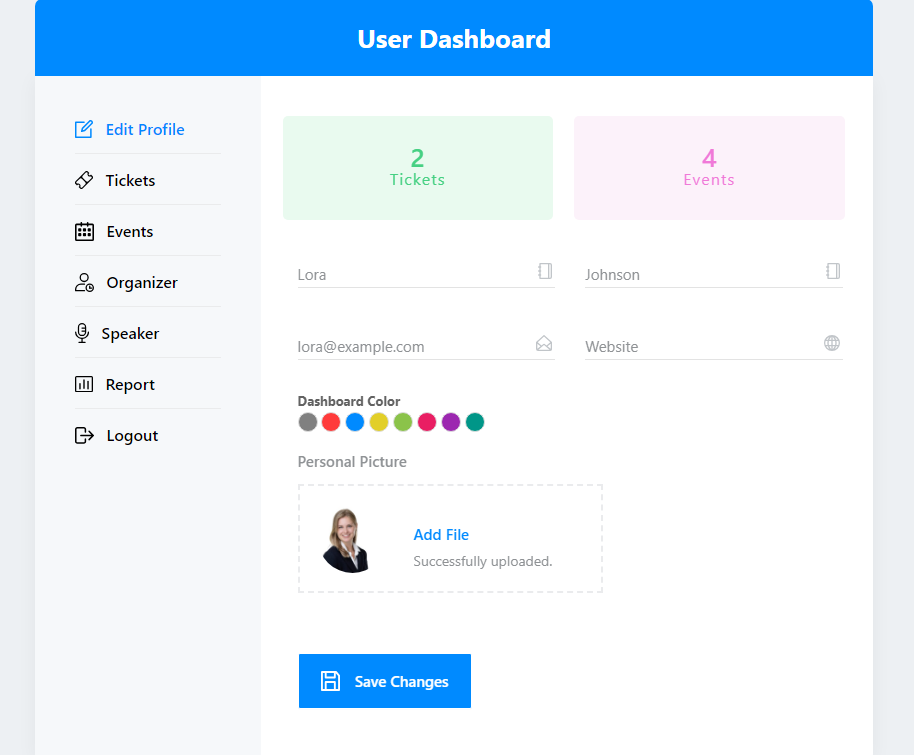Image resolution: width=914 pixels, height=755 pixels.
Task: Click the Website input field
Action: 700,346
